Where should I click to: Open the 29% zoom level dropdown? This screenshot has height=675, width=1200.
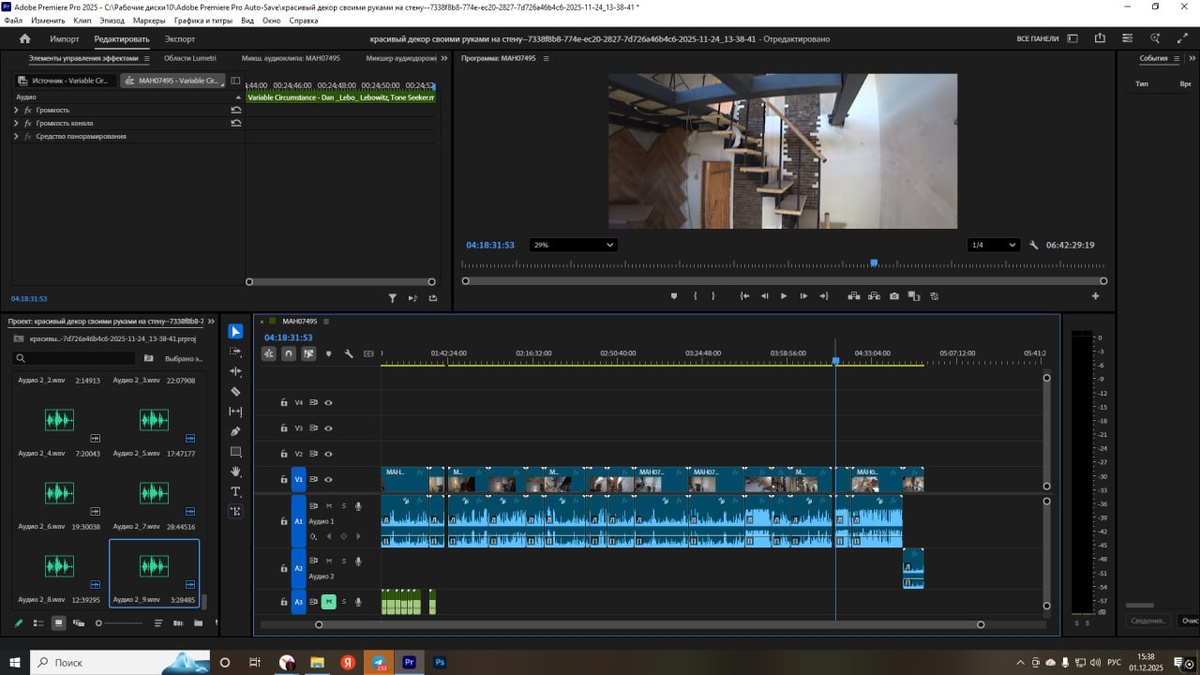573,245
